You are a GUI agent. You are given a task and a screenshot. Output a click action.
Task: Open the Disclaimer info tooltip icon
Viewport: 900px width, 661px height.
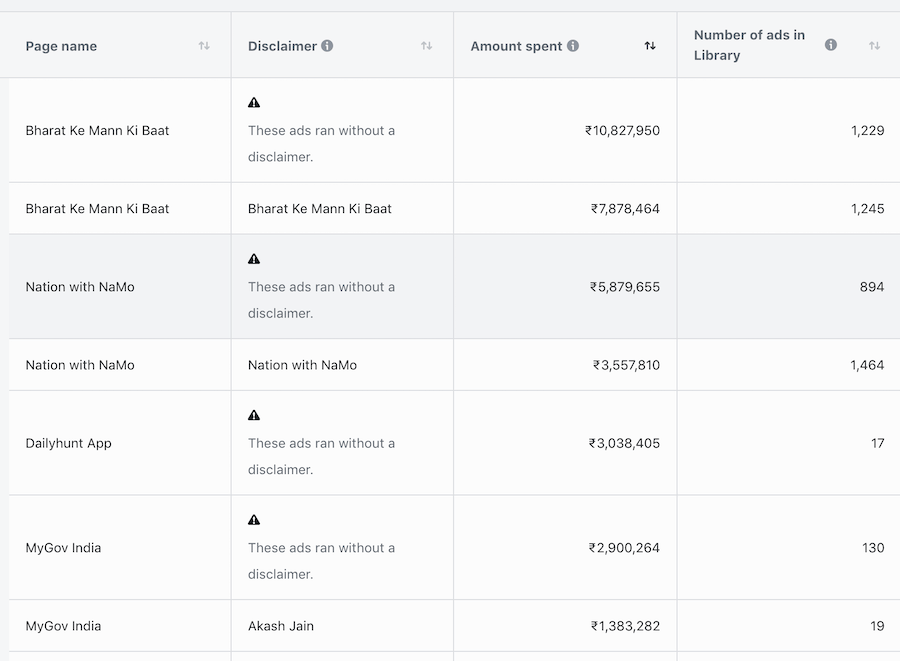[327, 46]
